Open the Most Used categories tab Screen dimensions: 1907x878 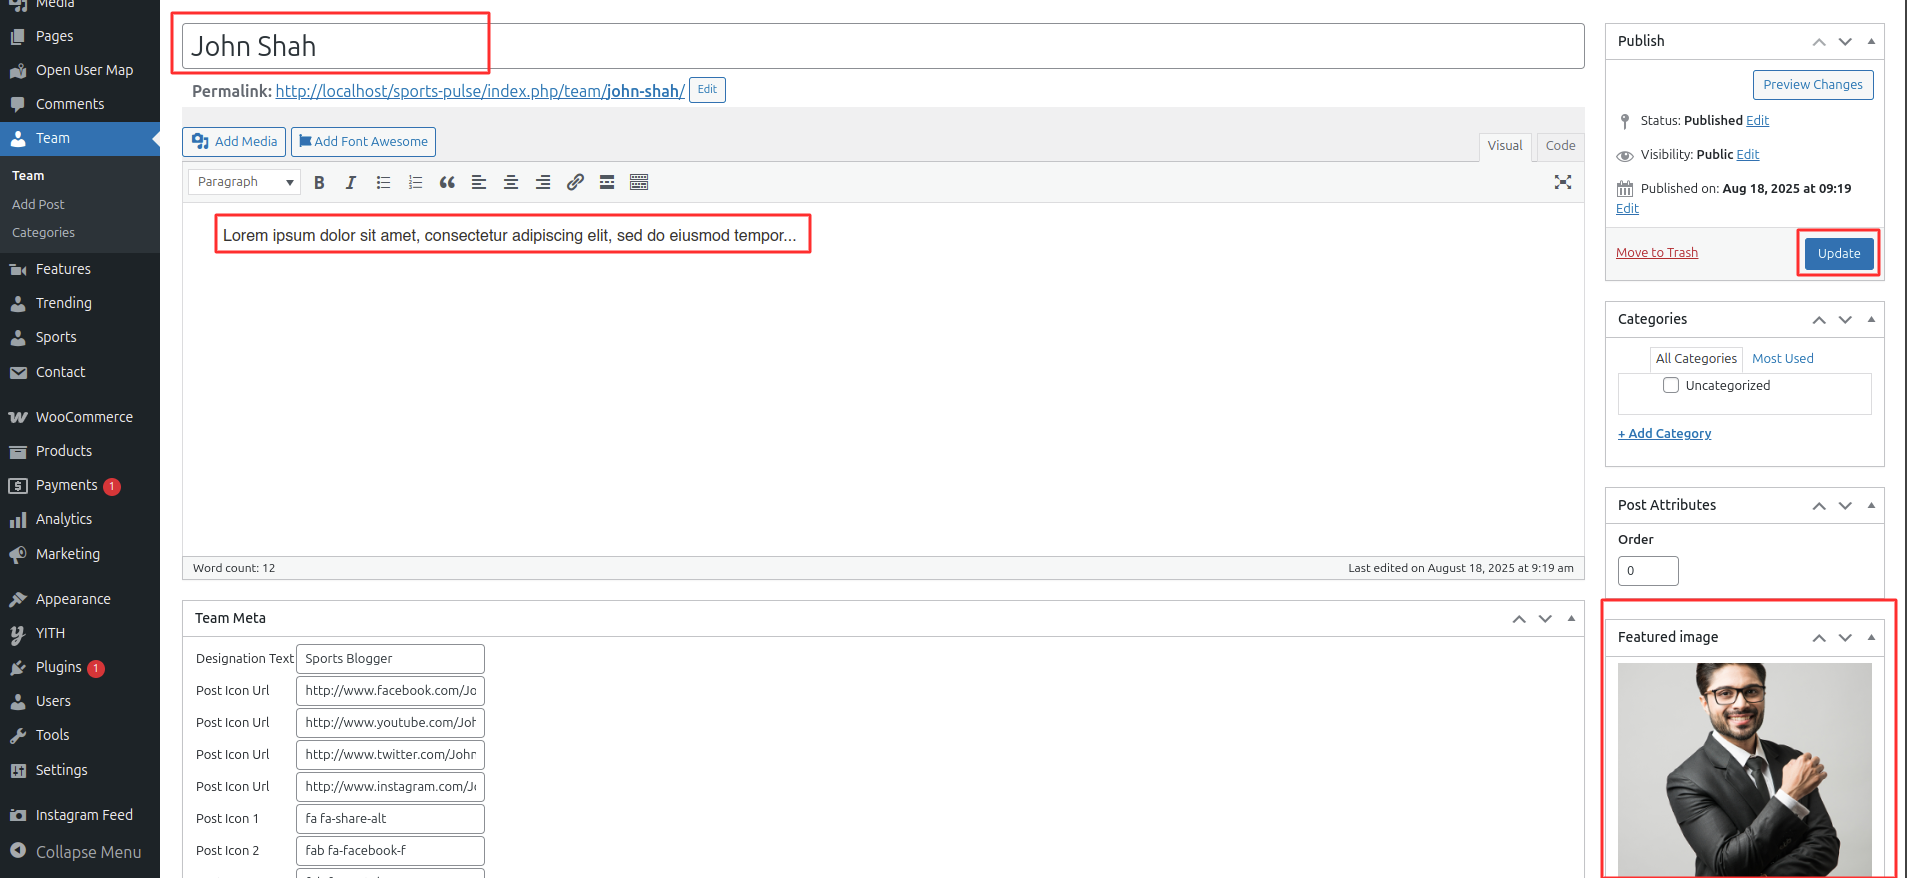(1782, 359)
